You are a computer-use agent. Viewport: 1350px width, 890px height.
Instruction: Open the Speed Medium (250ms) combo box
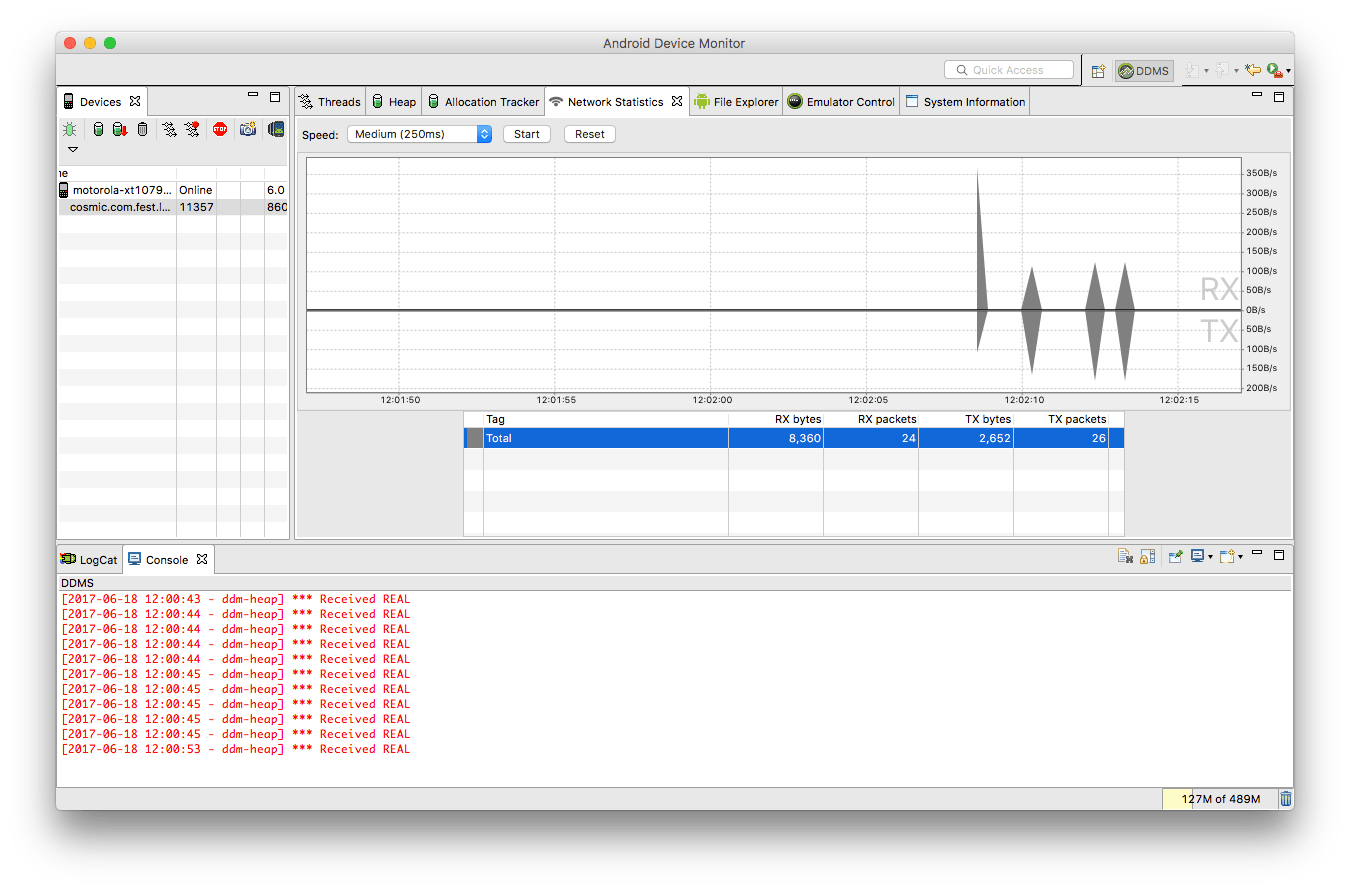click(x=419, y=134)
